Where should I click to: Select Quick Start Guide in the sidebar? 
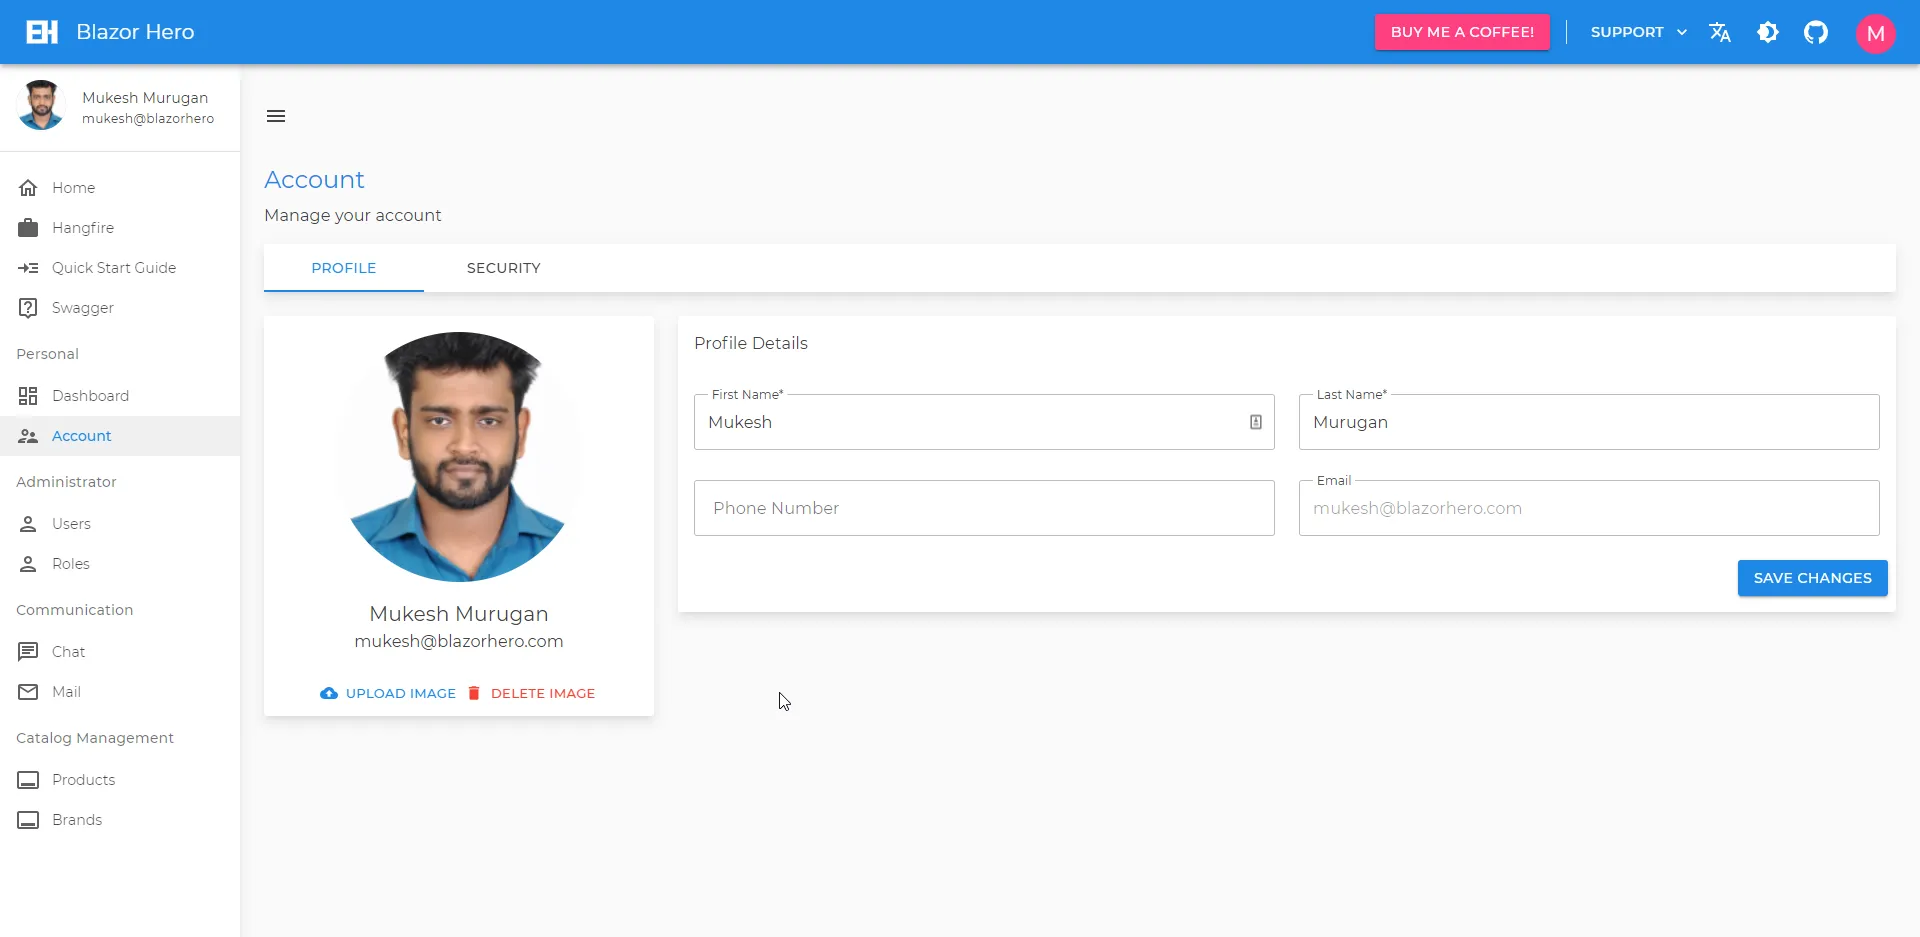click(114, 267)
